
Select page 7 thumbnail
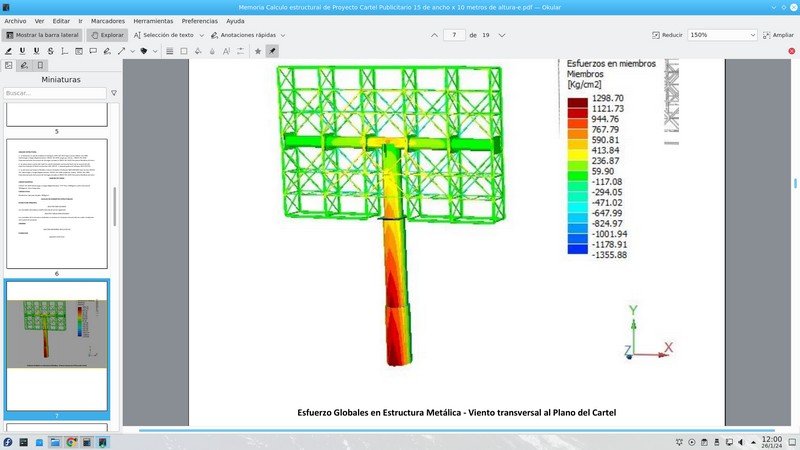pyautogui.click(x=57, y=345)
